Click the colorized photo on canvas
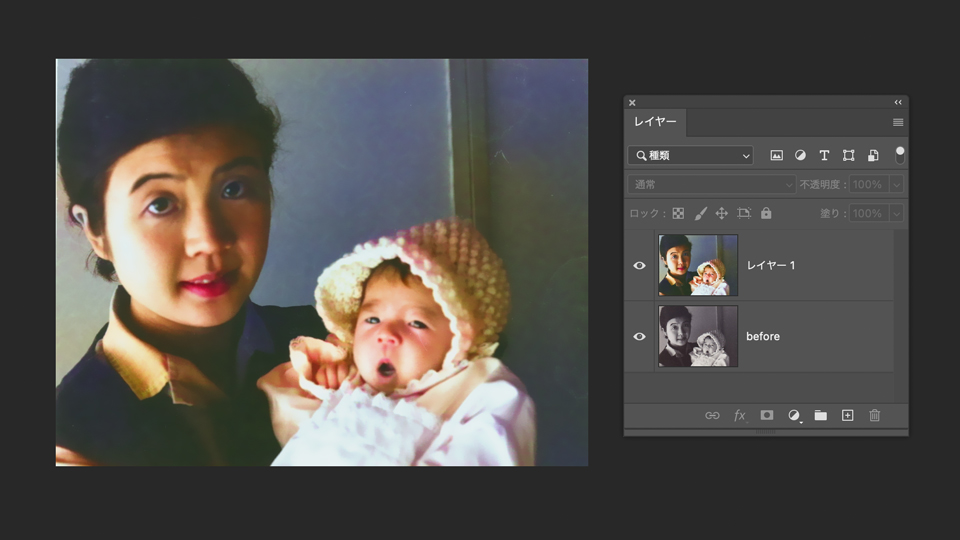Viewport: 960px width, 540px height. pos(322,262)
